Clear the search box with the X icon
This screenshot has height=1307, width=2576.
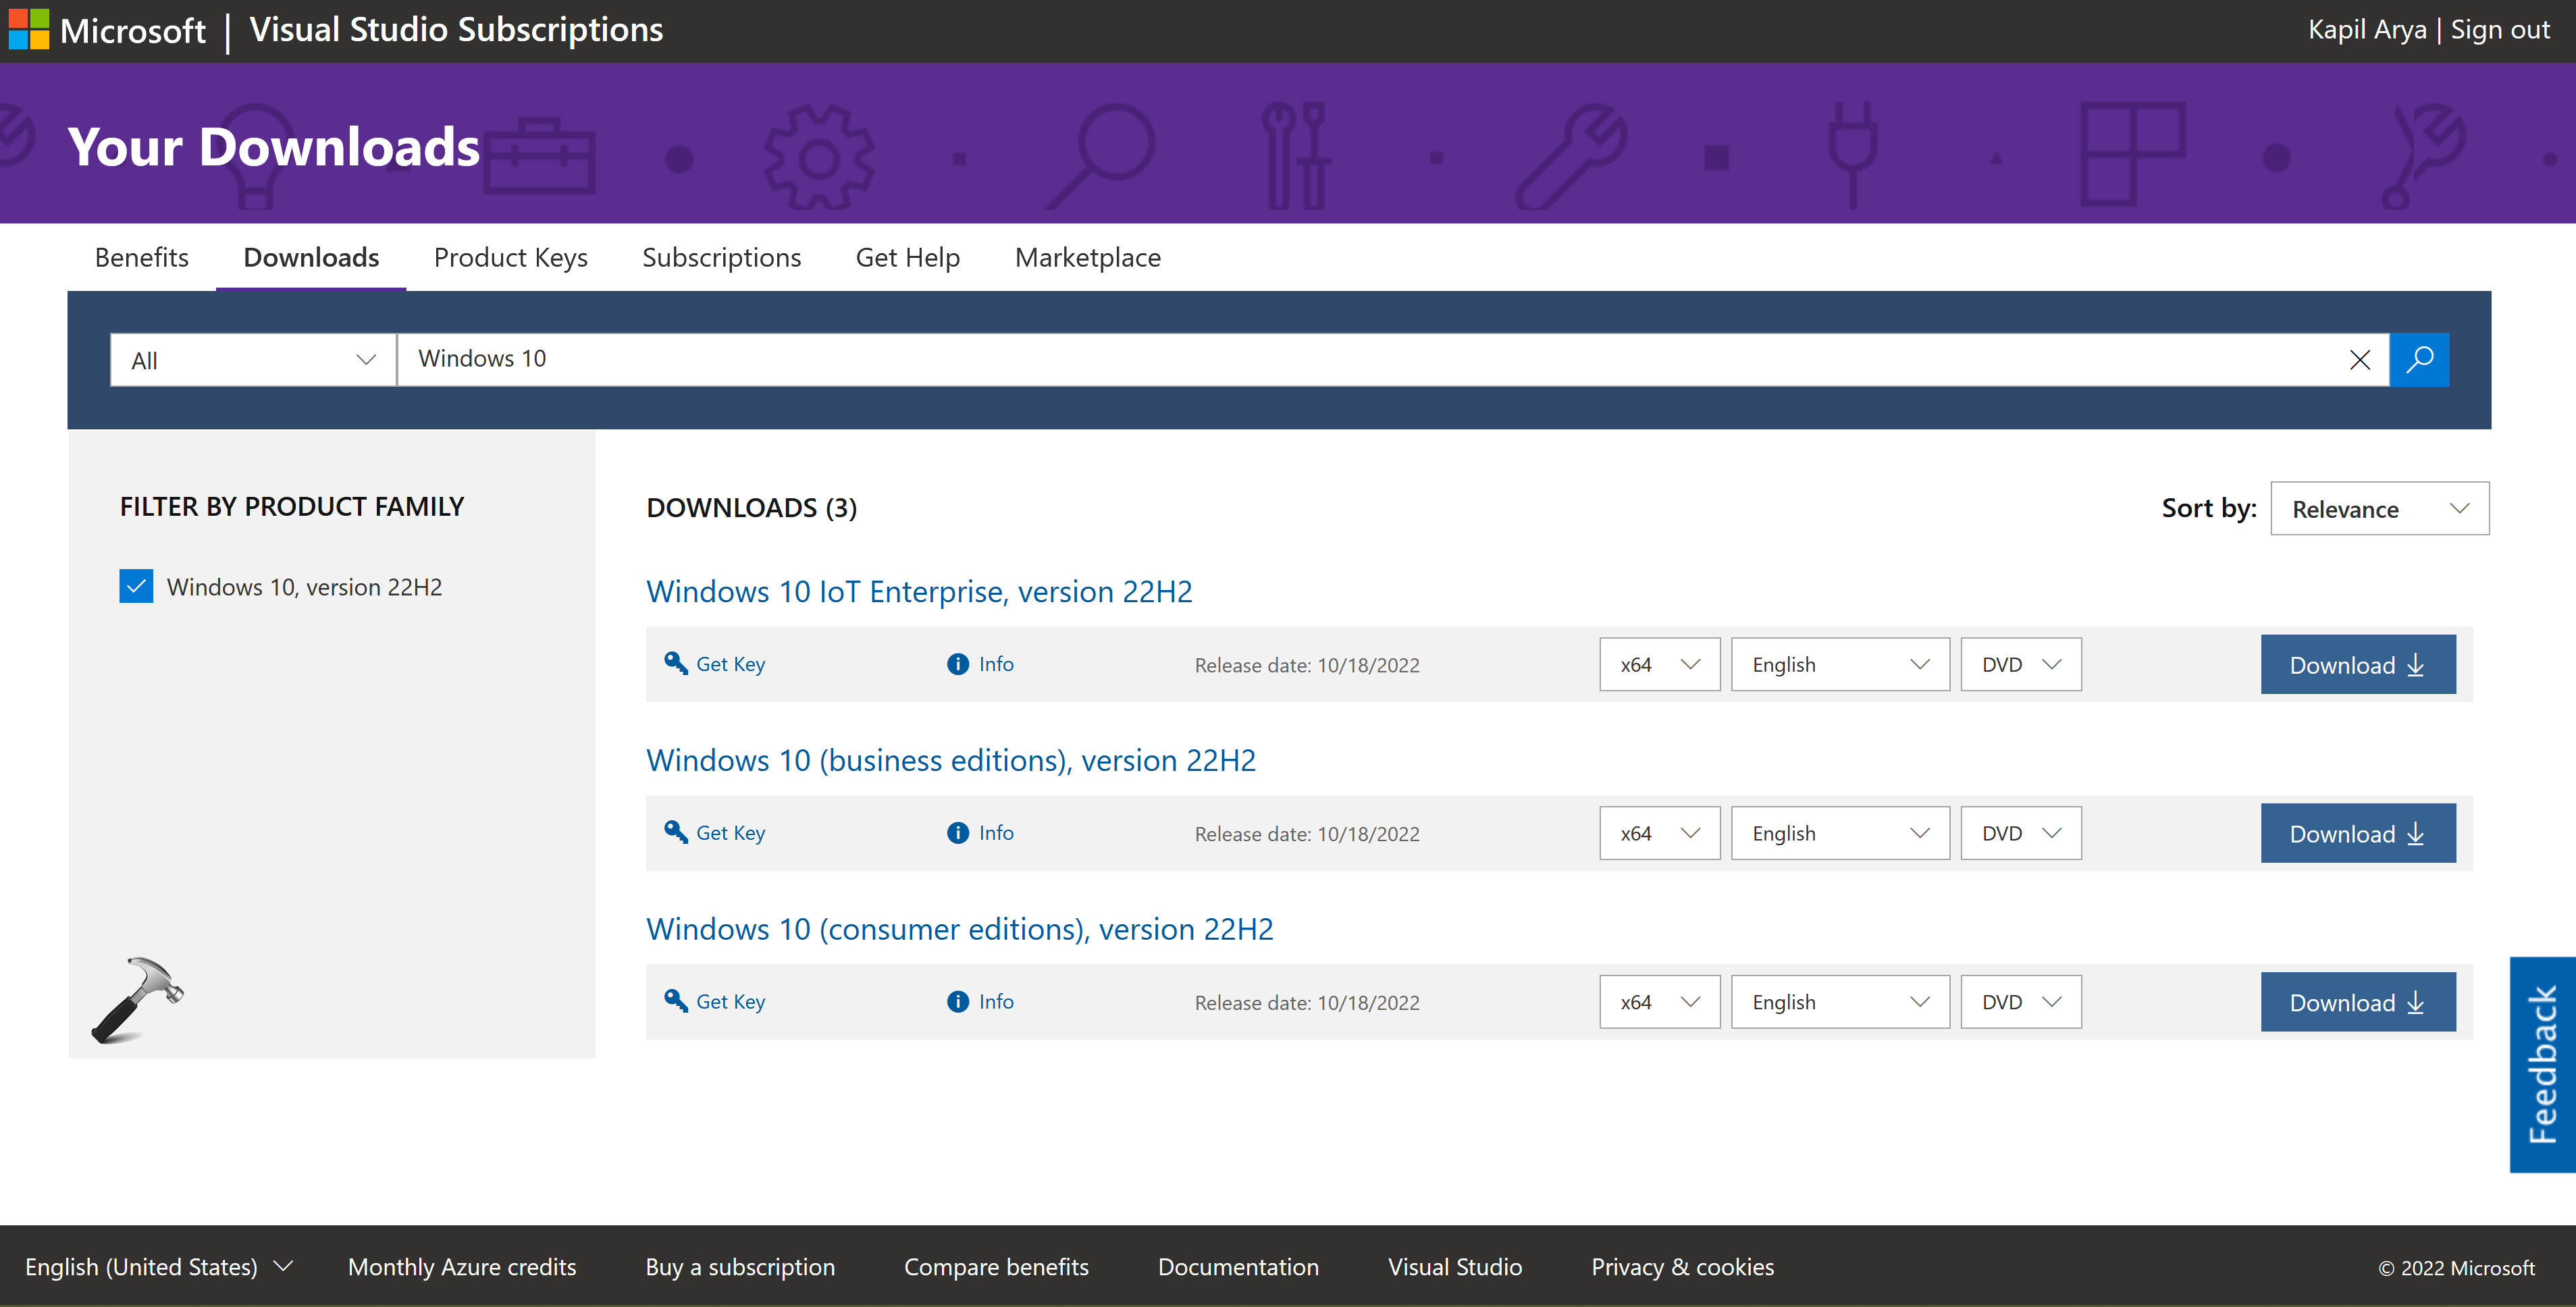coord(2359,360)
